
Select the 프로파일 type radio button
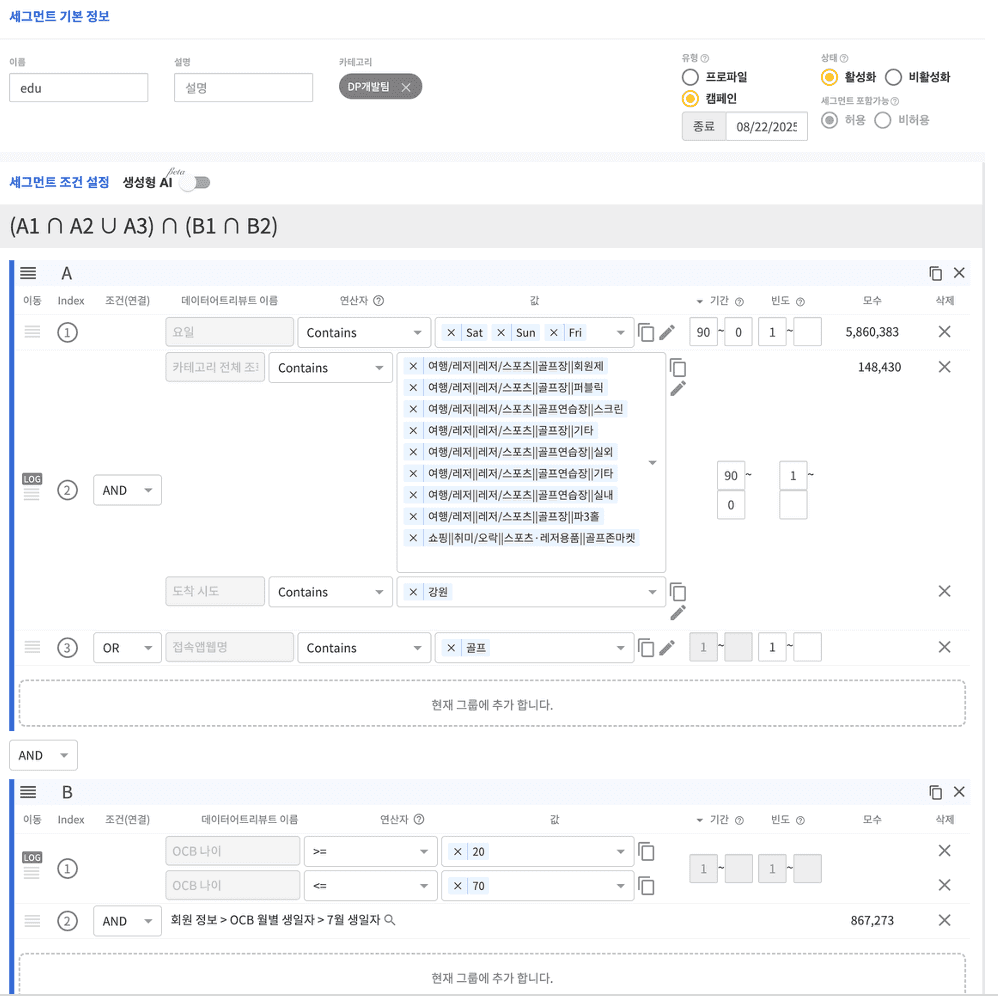coord(690,77)
